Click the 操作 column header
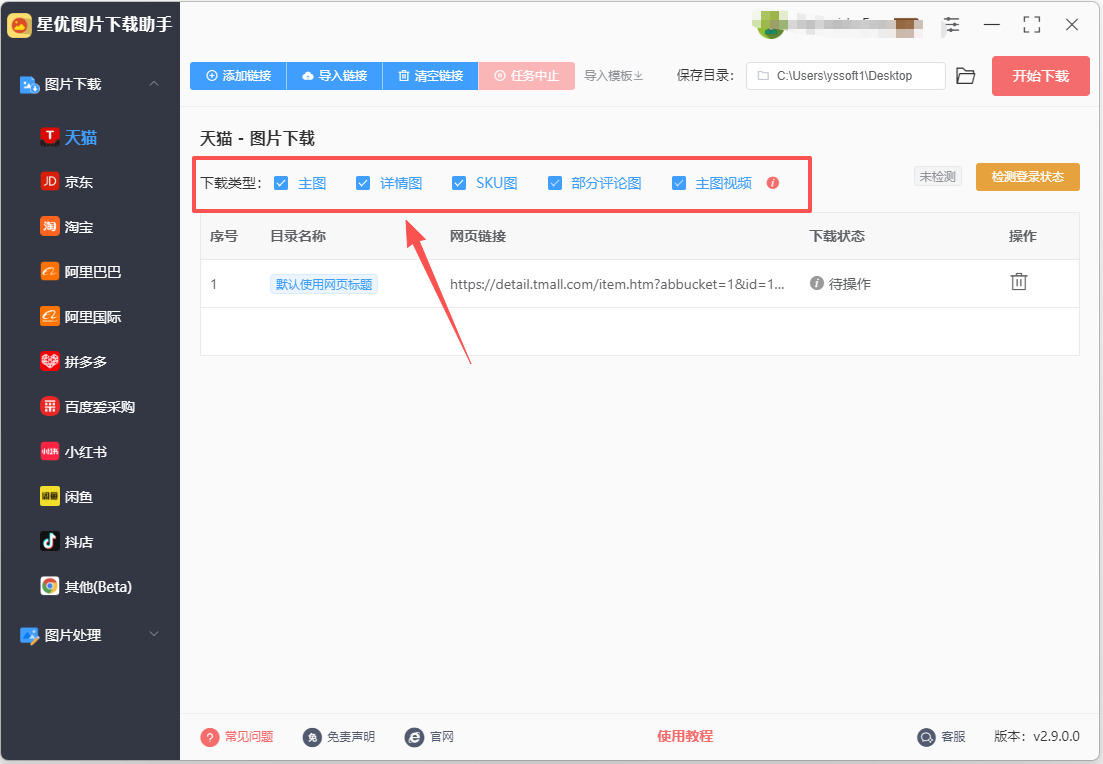Viewport: 1103px width, 764px height. tap(1022, 236)
